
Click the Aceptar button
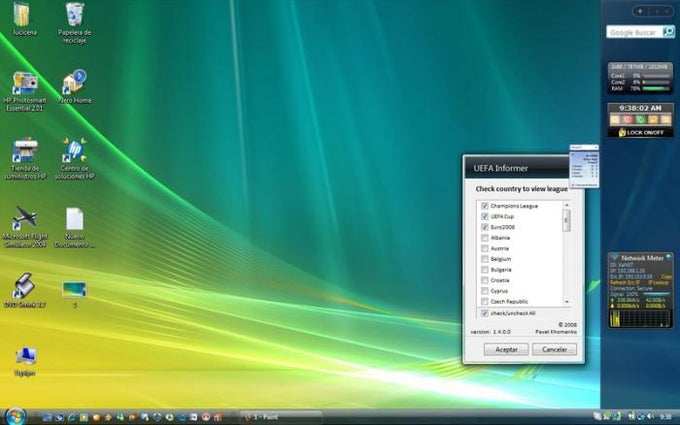click(x=506, y=350)
